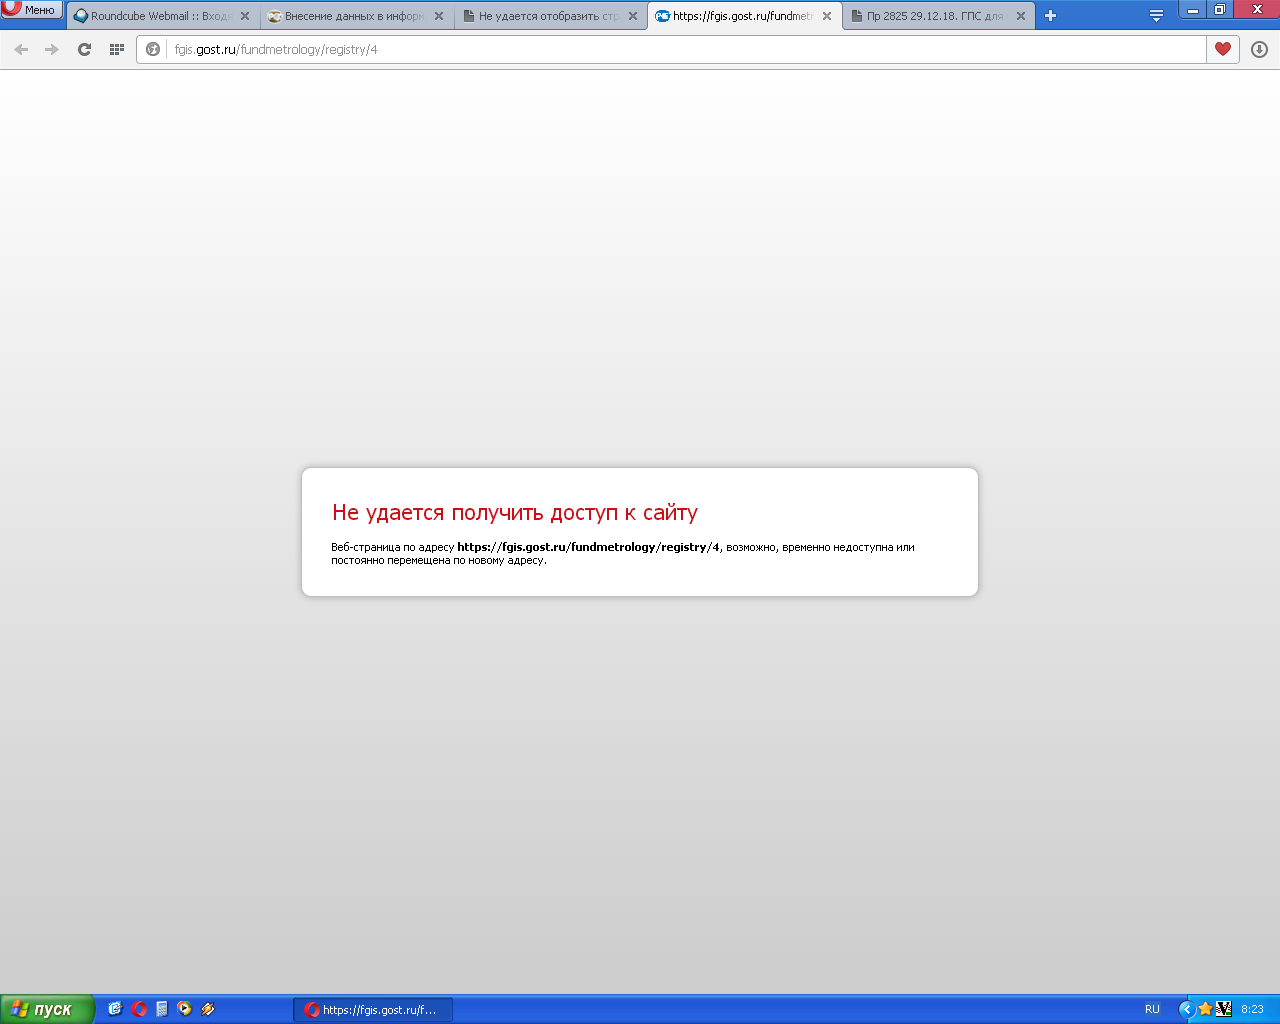Click the Пуск start button

tap(47, 1009)
